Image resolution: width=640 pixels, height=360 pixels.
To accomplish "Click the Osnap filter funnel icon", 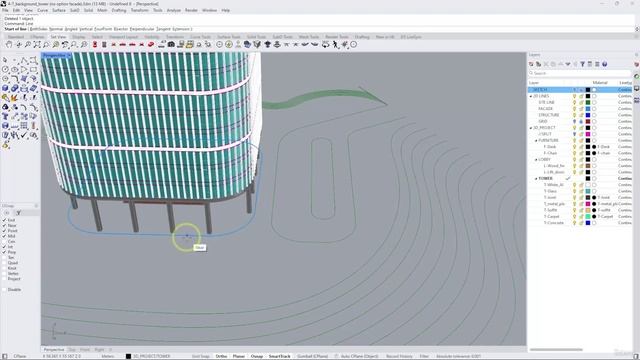I will [x=18, y=213].
